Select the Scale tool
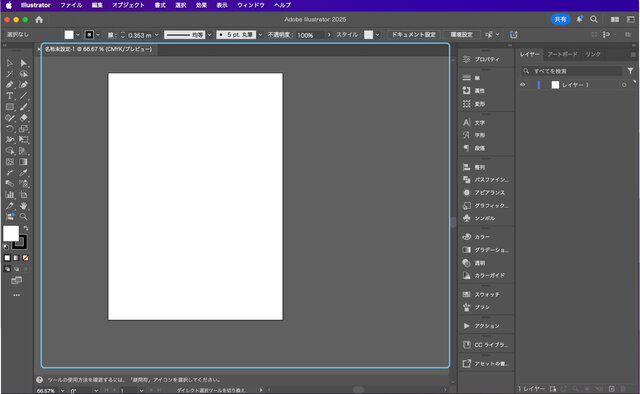640x394 pixels. point(24,129)
